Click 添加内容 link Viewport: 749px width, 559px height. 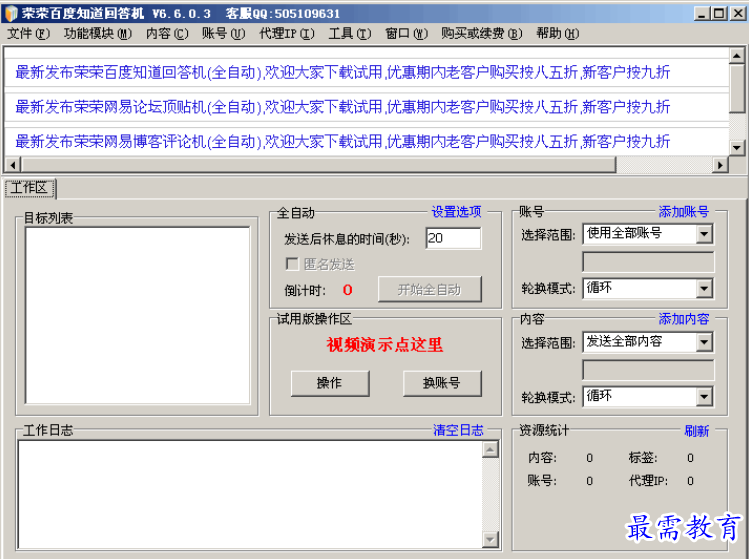(x=684, y=319)
